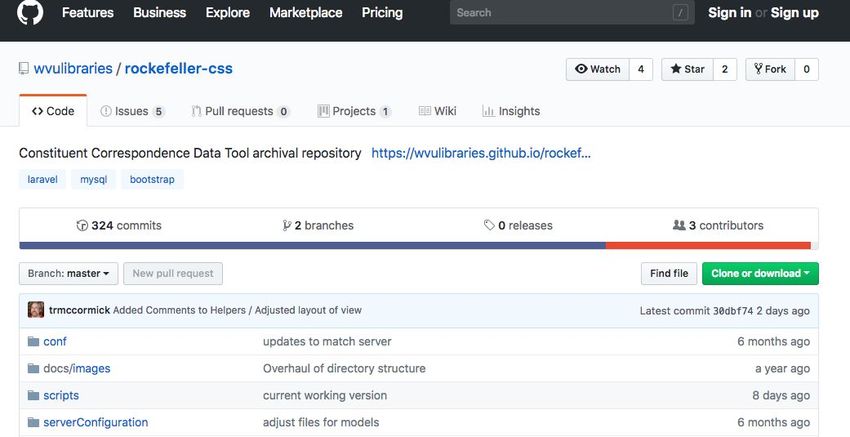This screenshot has height=437, width=850.
Task: Open 'current working version' commit message
Action: click(325, 396)
